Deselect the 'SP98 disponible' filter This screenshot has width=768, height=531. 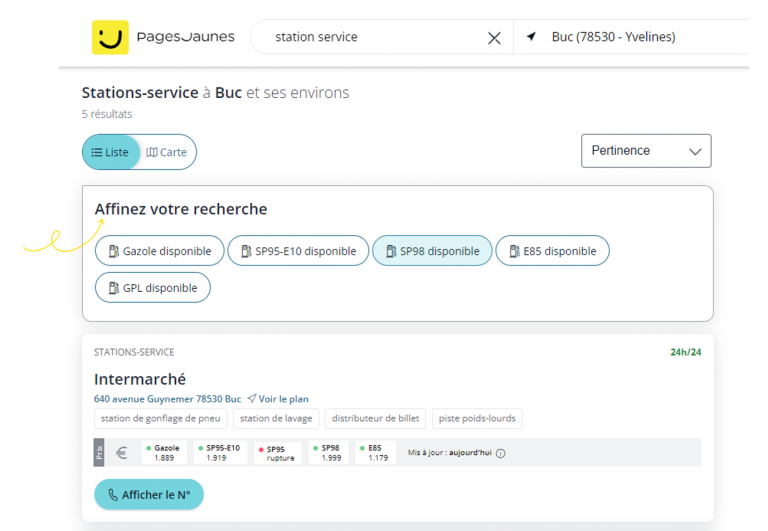pyautogui.click(x=432, y=251)
